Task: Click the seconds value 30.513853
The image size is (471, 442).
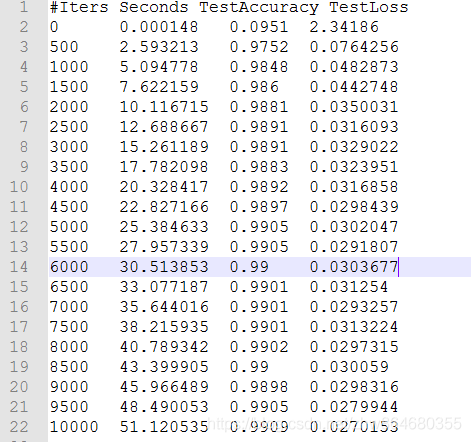Action: (x=164, y=267)
